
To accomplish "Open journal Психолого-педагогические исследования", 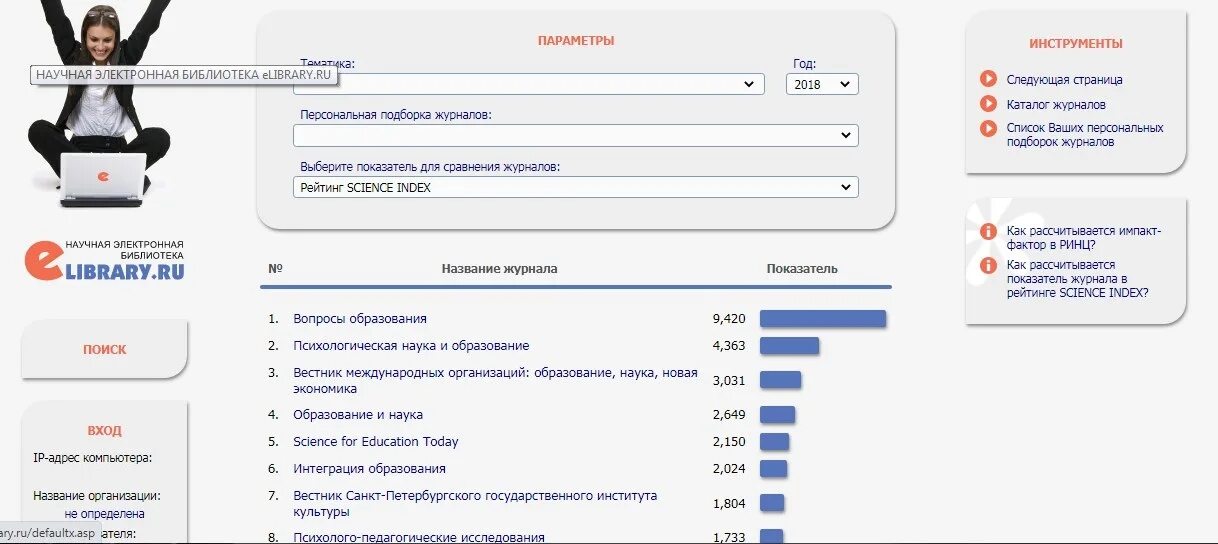I will tap(419, 537).
